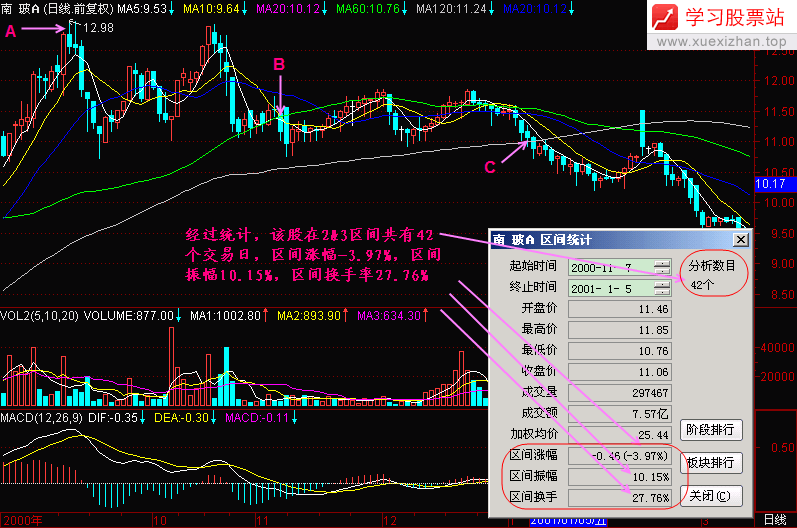Increase the 起始时间 date with the up spinner
This screenshot has width=797, height=528.
point(662,263)
